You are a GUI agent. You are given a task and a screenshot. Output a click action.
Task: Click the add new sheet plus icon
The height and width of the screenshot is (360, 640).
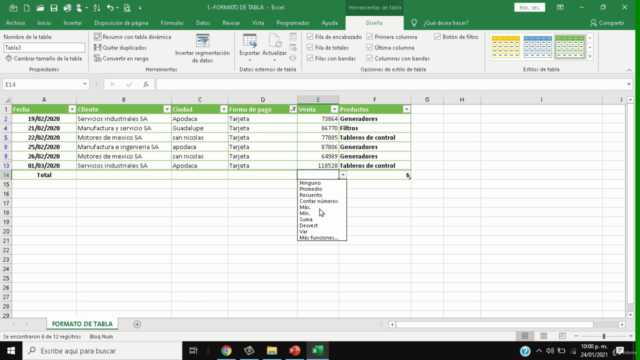(137, 324)
